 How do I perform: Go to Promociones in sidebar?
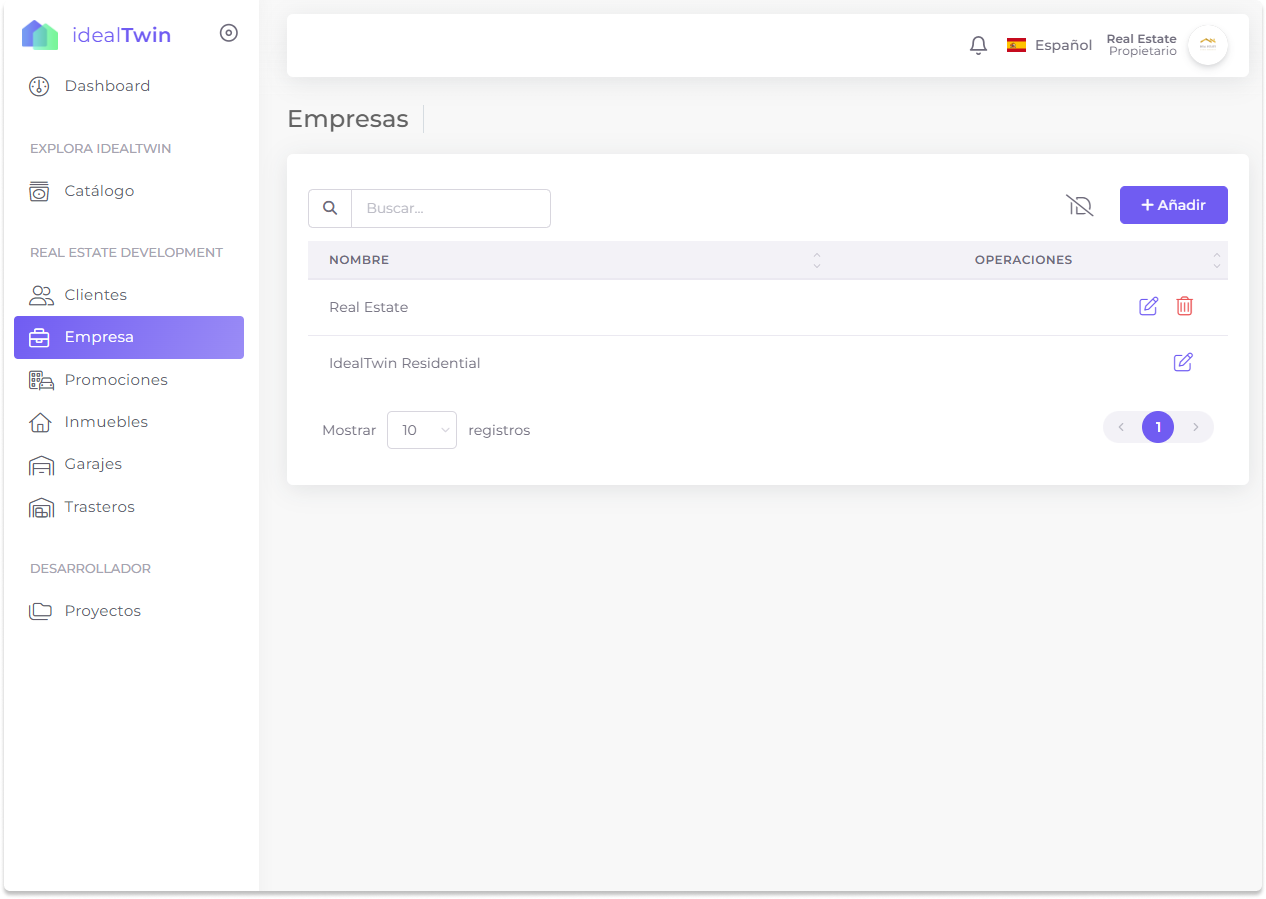click(x=116, y=380)
